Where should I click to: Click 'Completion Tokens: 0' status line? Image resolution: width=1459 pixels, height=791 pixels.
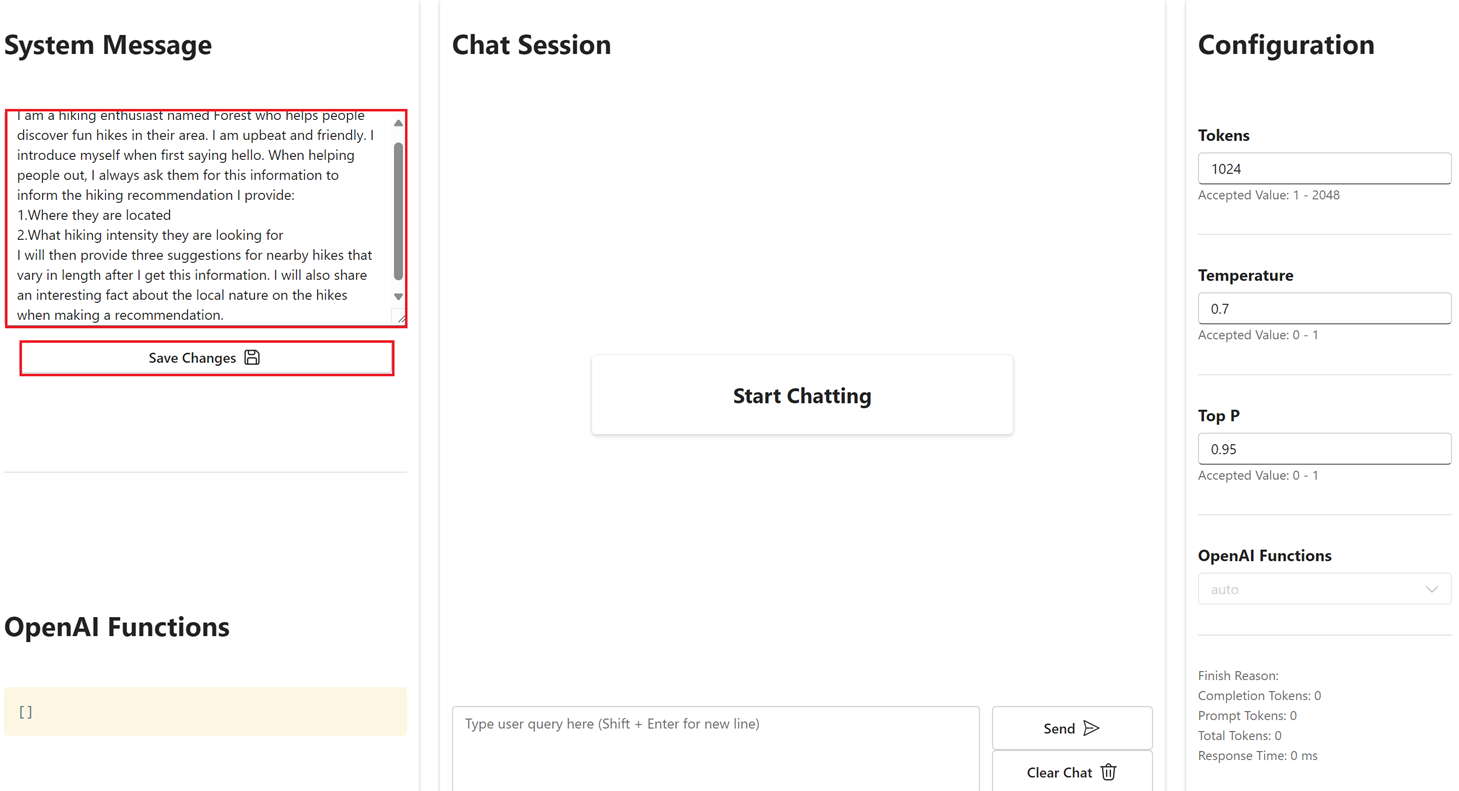click(1259, 696)
